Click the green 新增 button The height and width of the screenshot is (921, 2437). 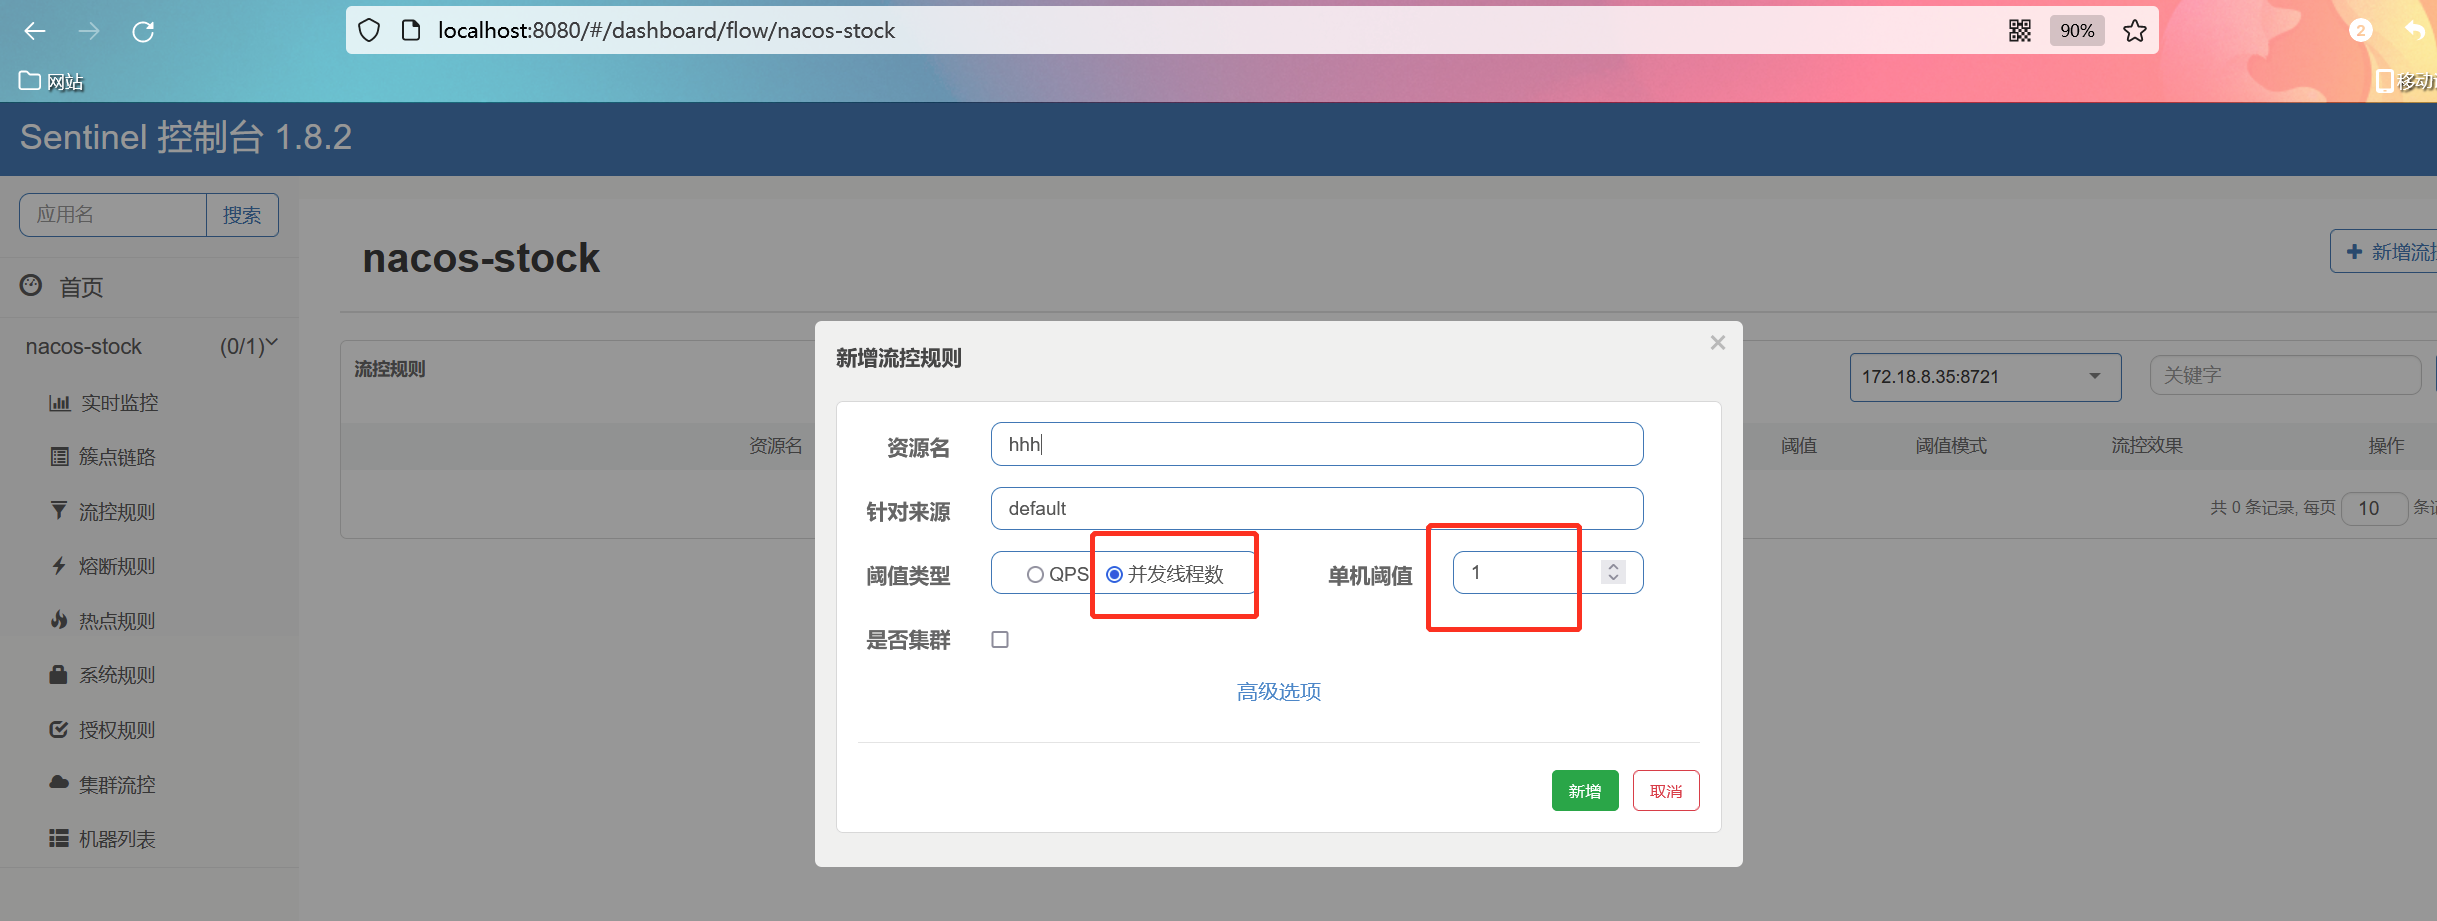1585,791
